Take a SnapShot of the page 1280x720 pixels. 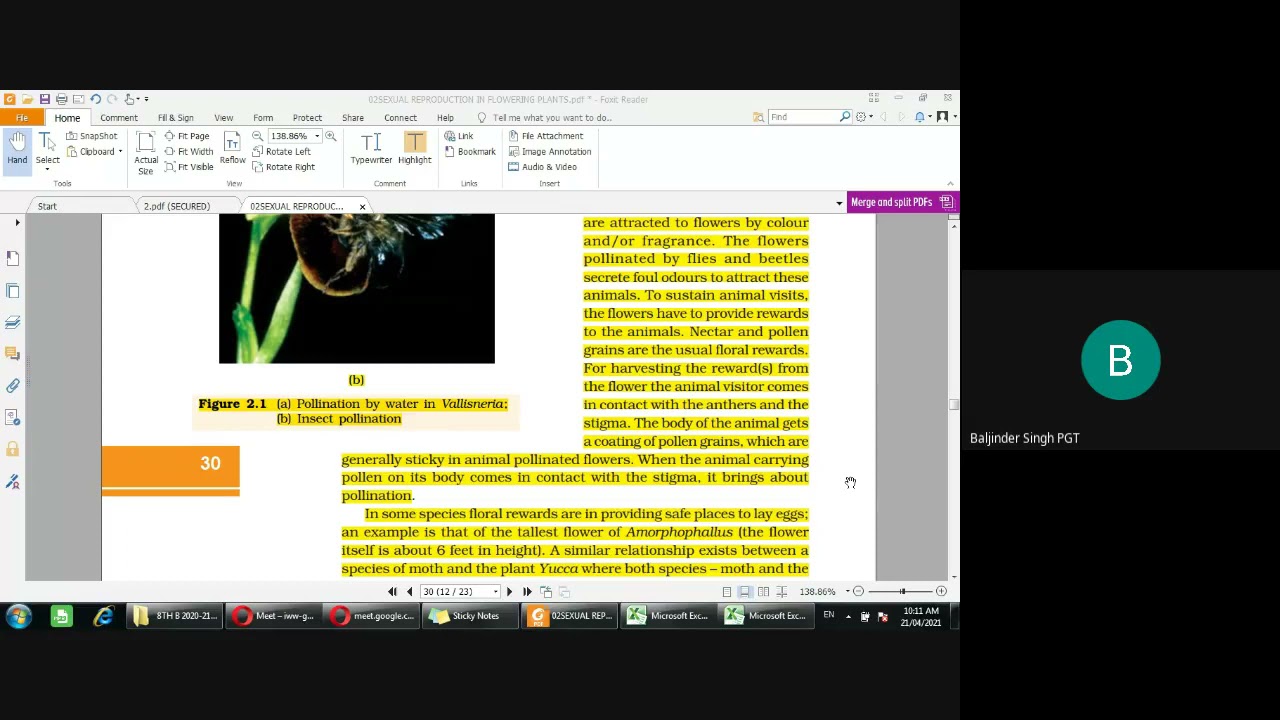(x=92, y=136)
